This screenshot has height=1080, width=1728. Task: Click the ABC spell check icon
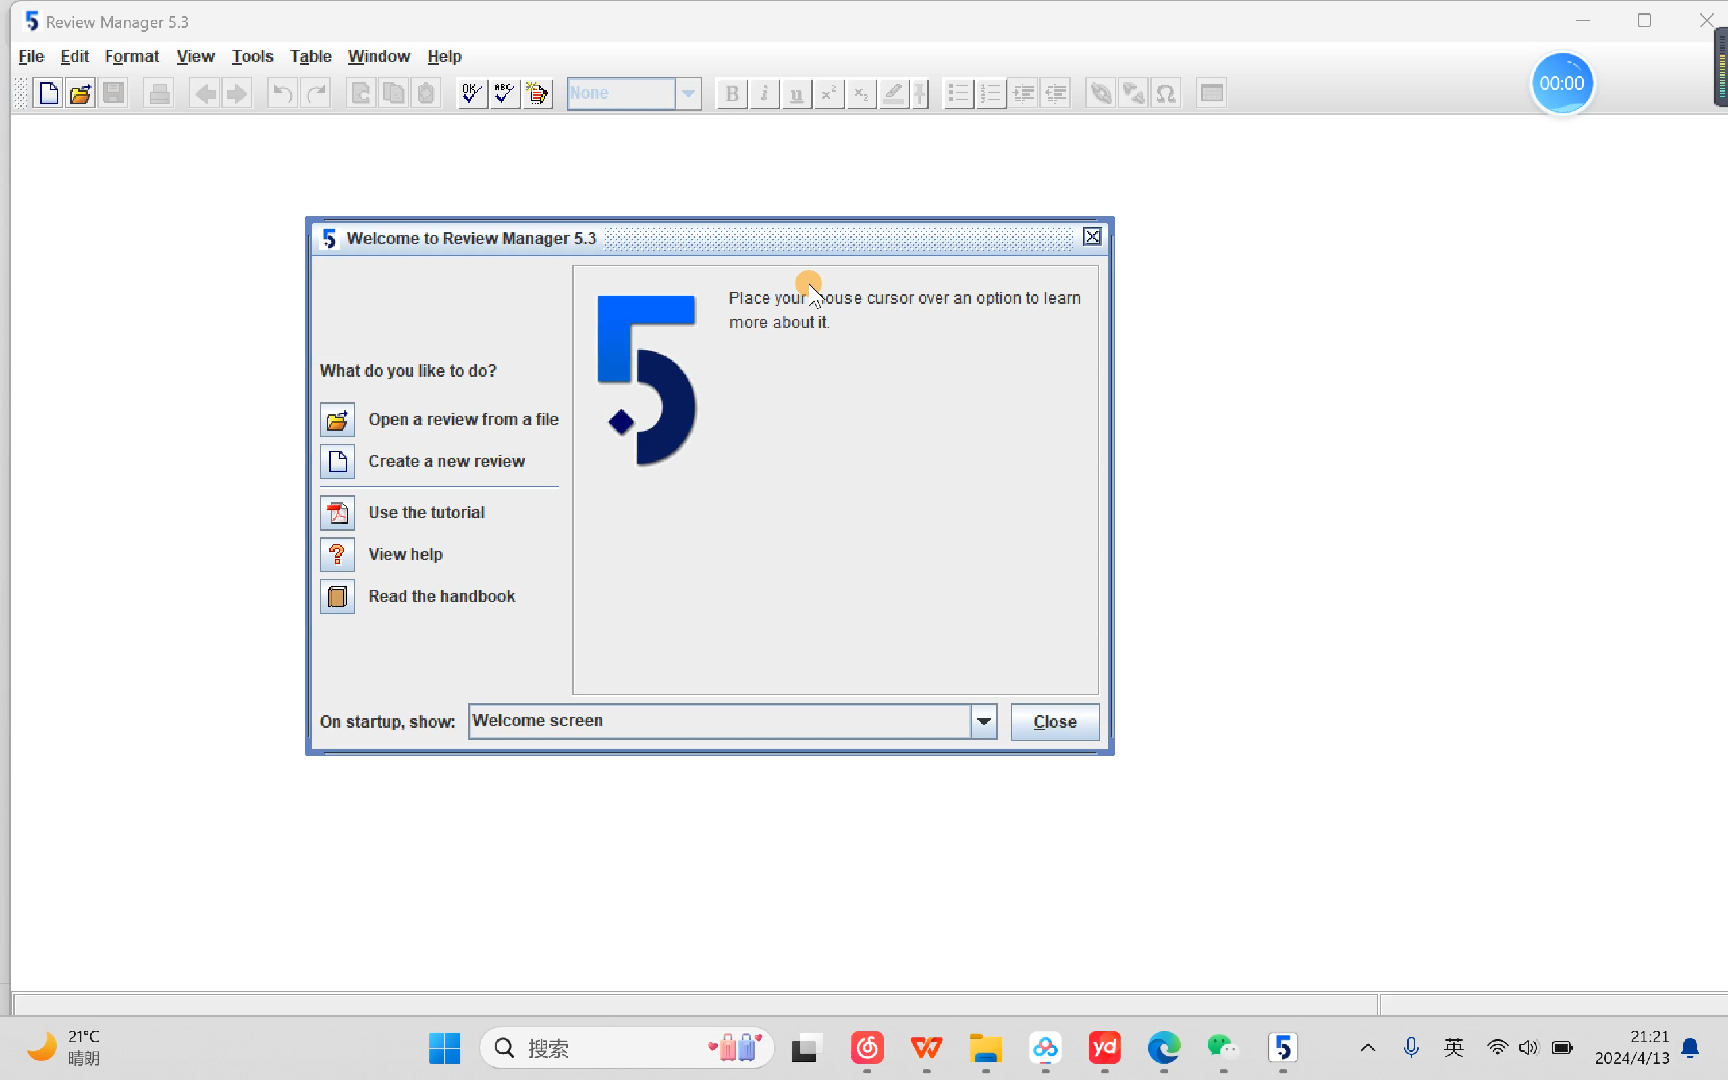click(505, 93)
